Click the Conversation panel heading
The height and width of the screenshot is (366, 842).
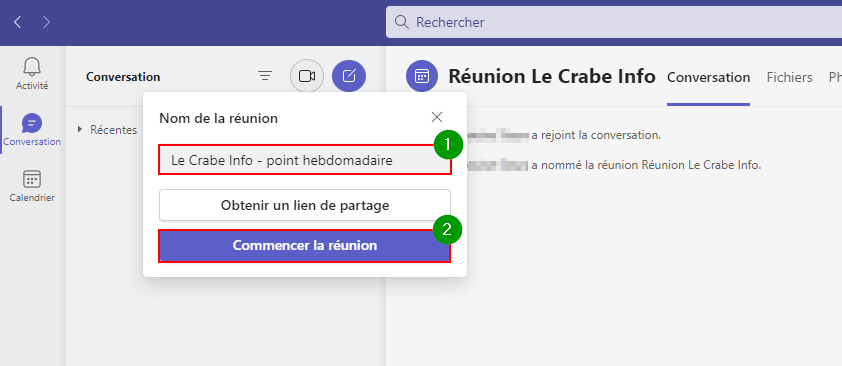tap(123, 77)
